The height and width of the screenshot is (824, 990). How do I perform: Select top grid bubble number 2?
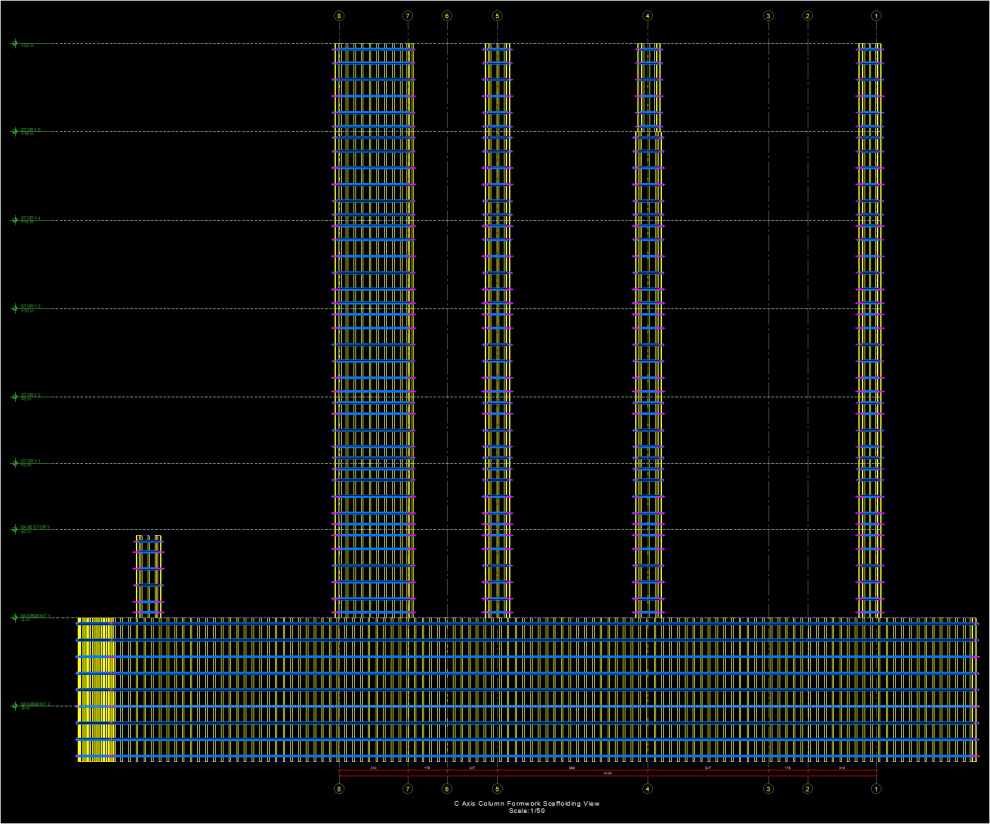807,16
